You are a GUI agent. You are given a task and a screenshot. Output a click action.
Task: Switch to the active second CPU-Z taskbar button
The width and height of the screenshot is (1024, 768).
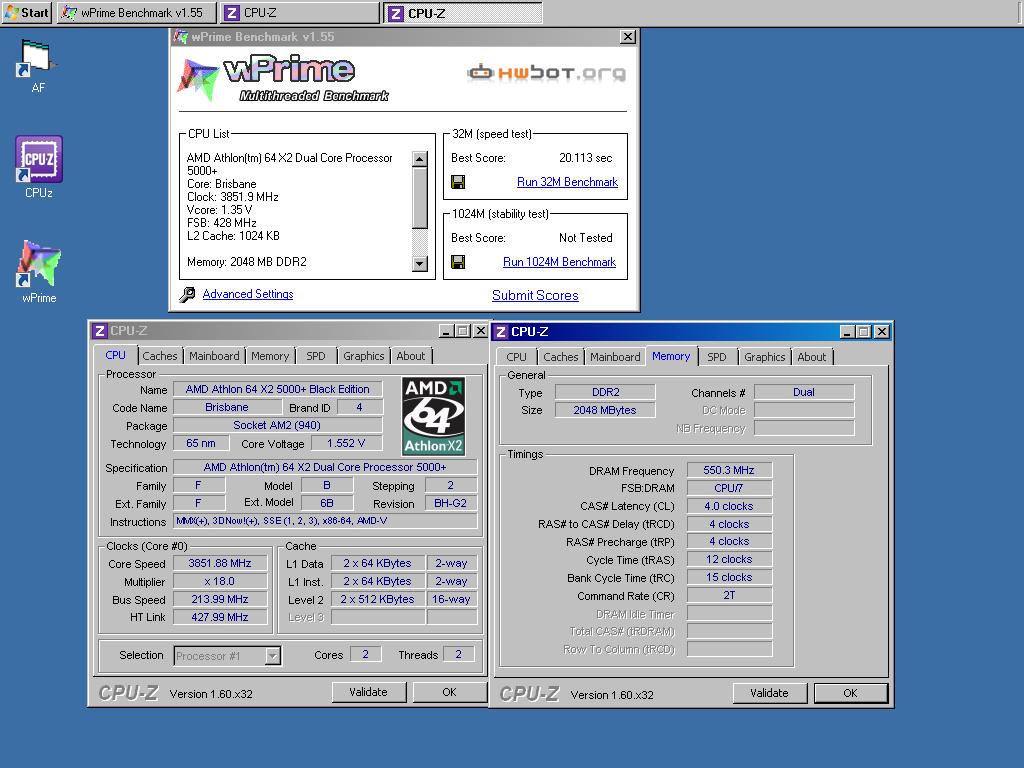(463, 12)
